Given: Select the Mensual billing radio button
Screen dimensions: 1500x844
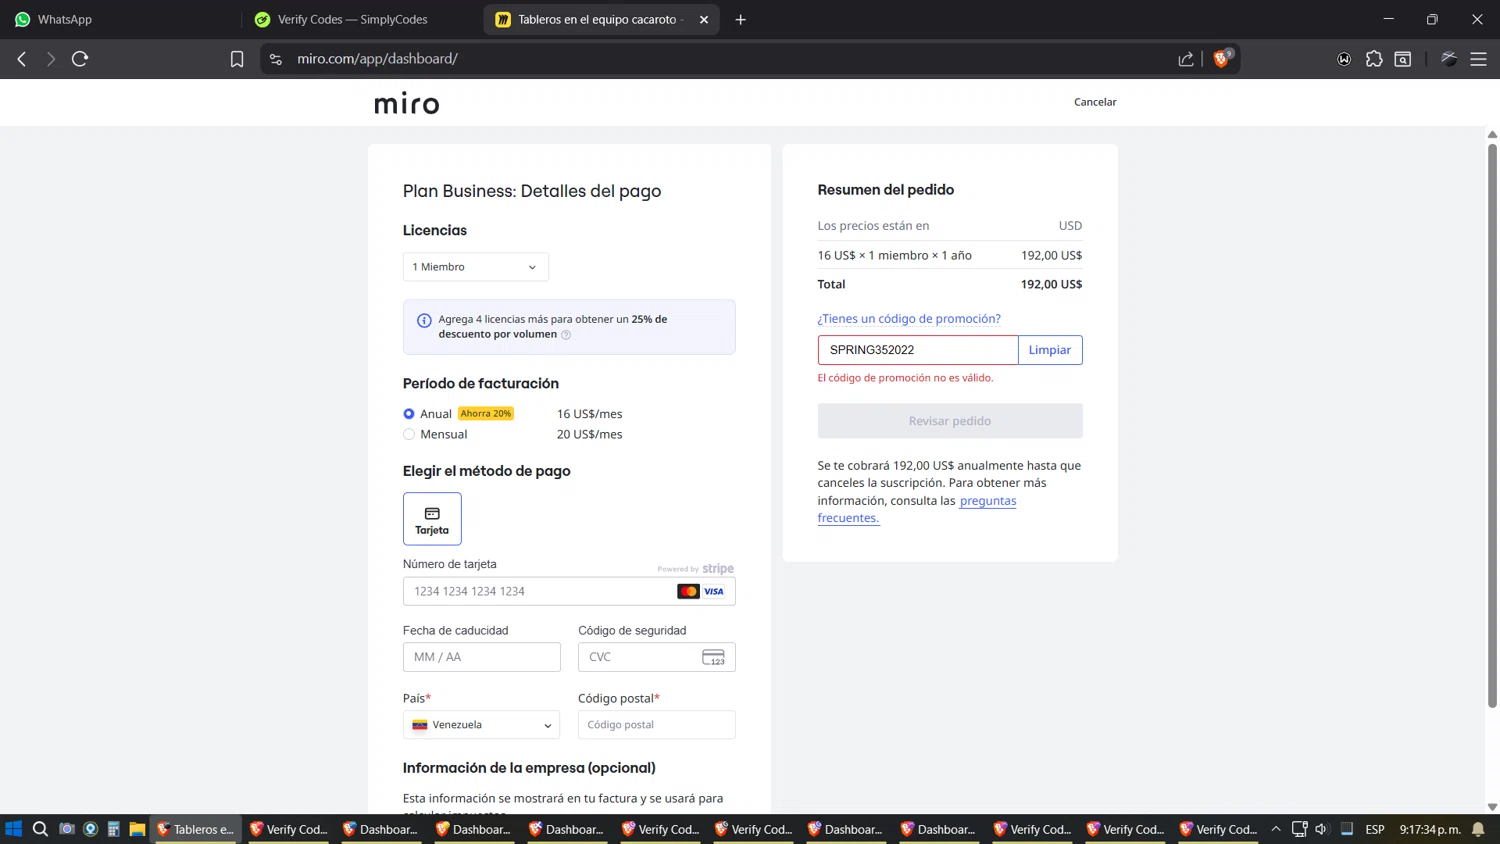Looking at the screenshot, I should coord(409,435).
